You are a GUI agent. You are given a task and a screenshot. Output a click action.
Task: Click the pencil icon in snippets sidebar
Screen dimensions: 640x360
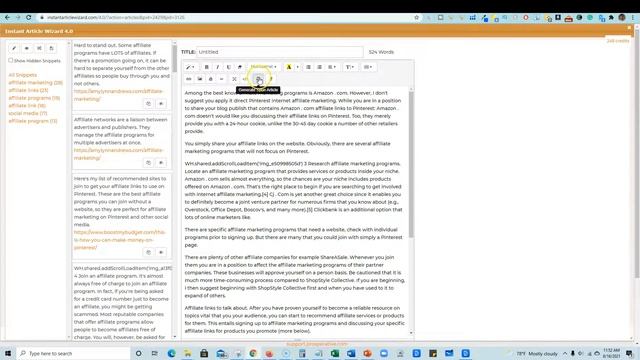click(x=14, y=48)
